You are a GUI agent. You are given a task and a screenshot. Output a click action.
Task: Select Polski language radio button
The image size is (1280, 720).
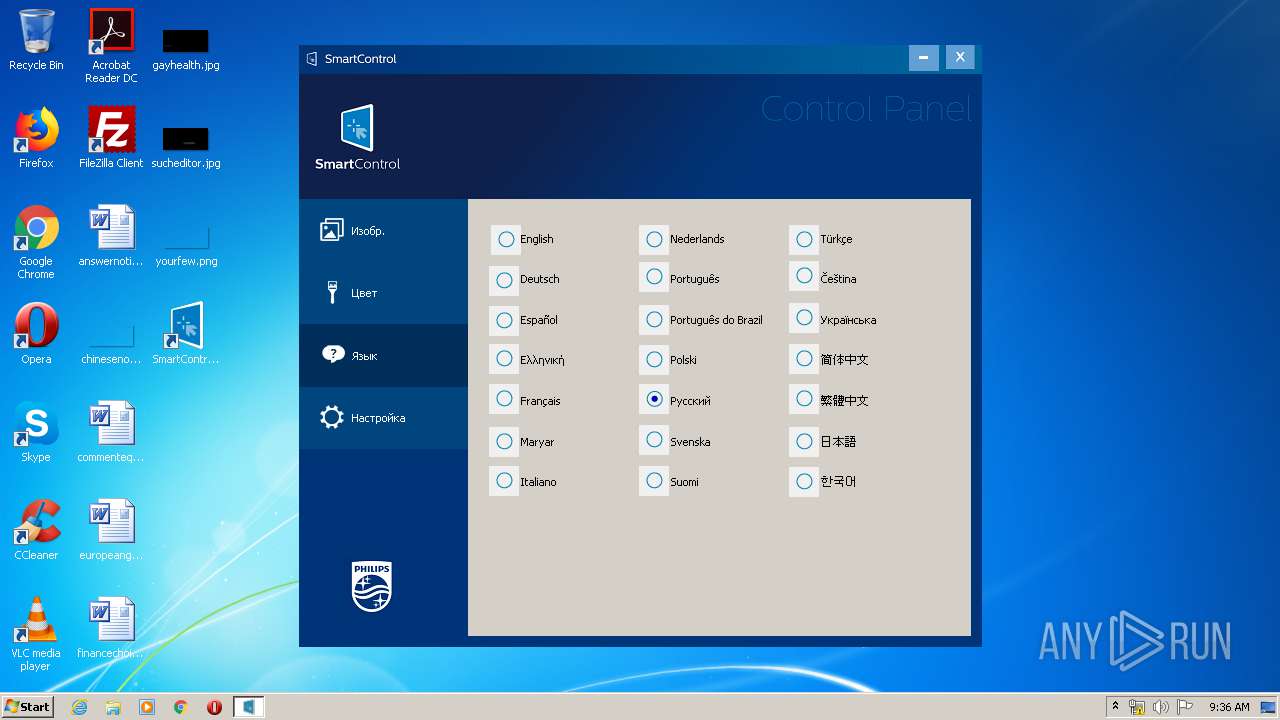click(x=654, y=359)
